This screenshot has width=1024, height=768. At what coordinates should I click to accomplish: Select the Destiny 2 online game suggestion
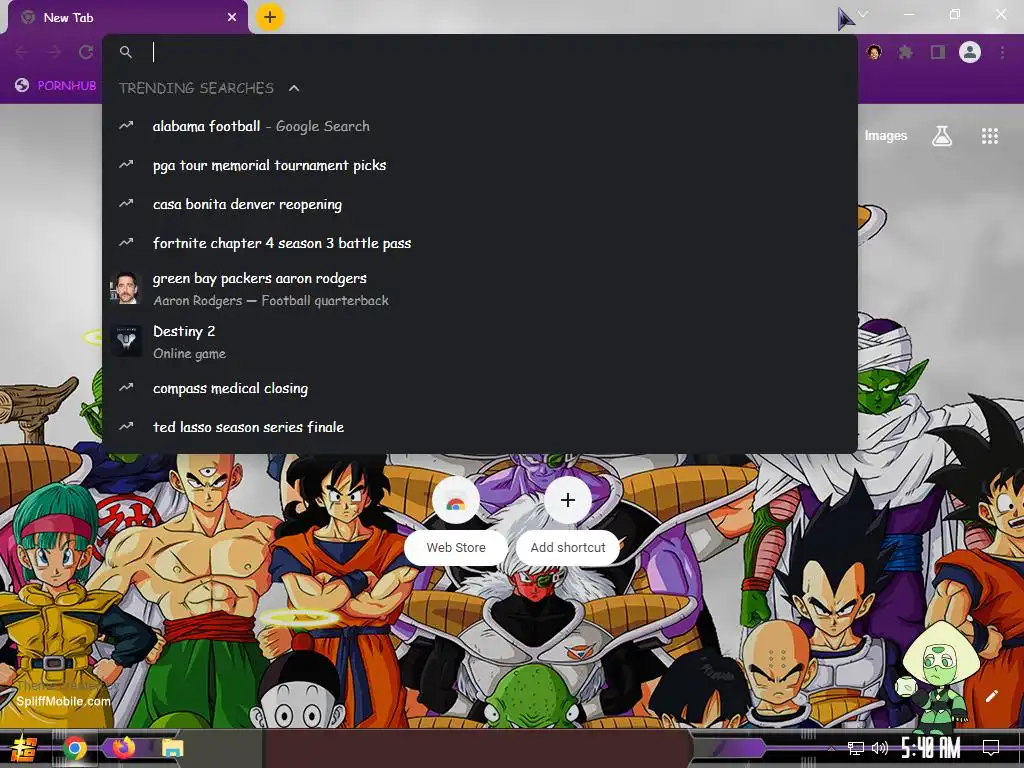[480, 342]
